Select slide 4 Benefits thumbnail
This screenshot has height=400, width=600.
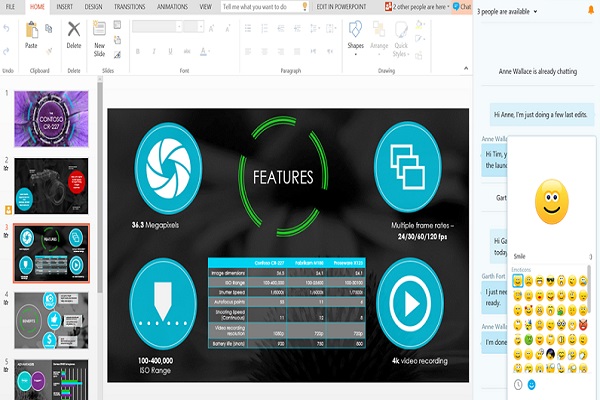coord(51,320)
